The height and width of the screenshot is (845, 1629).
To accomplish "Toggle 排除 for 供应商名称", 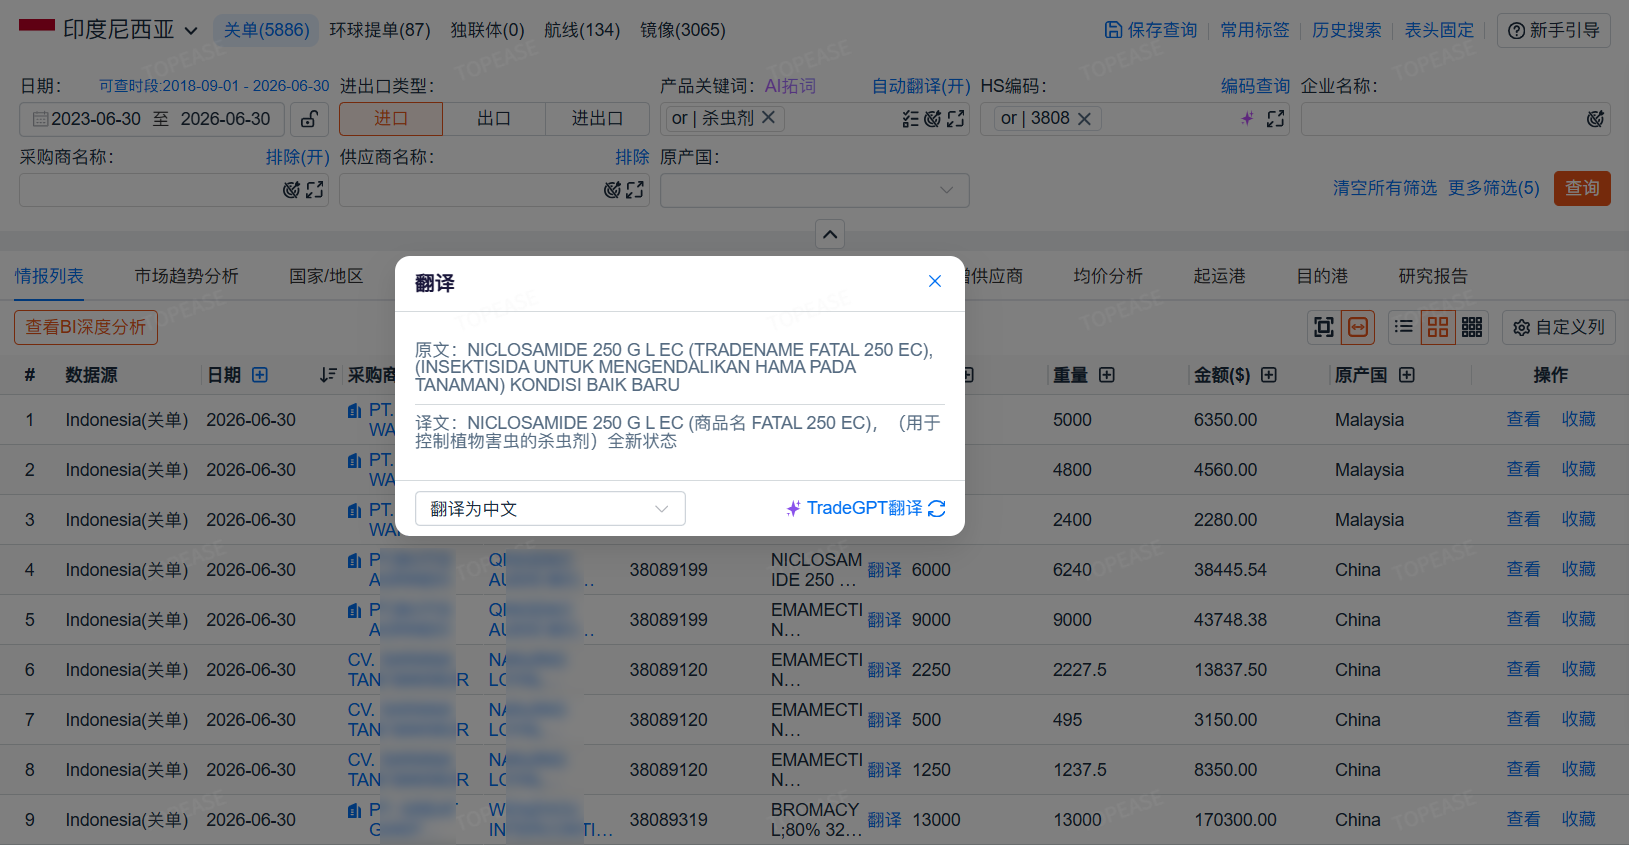I will point(632,157).
